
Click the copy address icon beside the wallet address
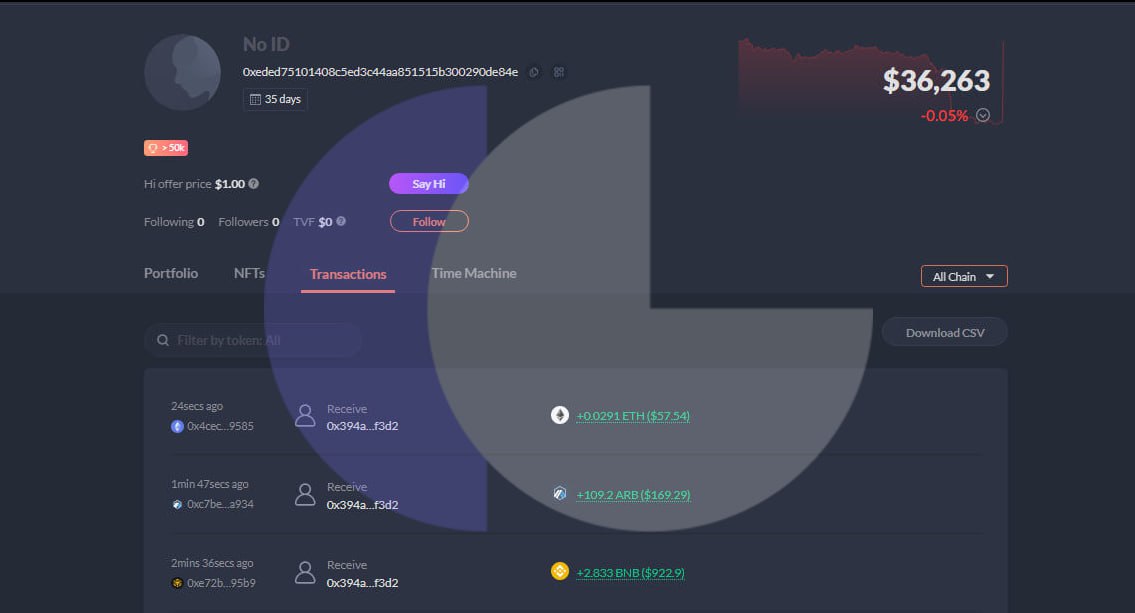click(x=534, y=72)
